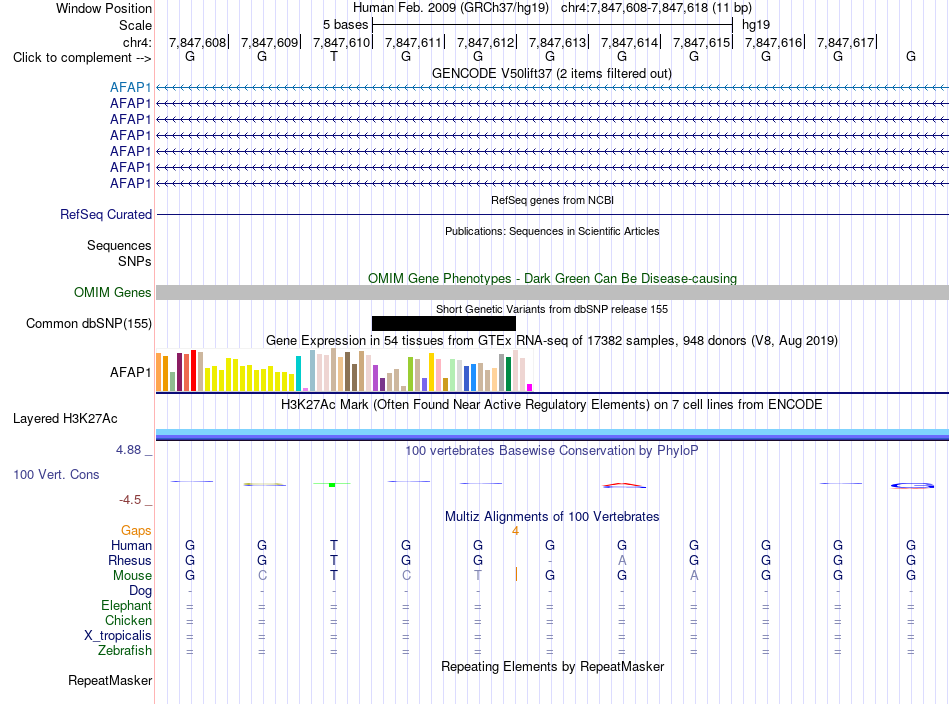This screenshot has width=950, height=704.
Task: Click the magenta last bar in GTEx chart
Action: [x=530, y=387]
